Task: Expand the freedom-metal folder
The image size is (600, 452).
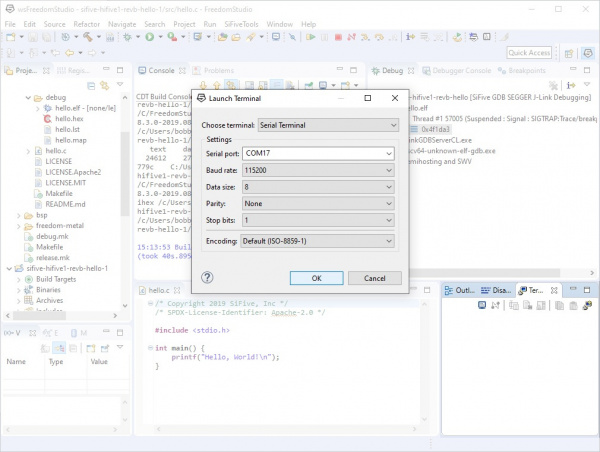Action: point(19,226)
